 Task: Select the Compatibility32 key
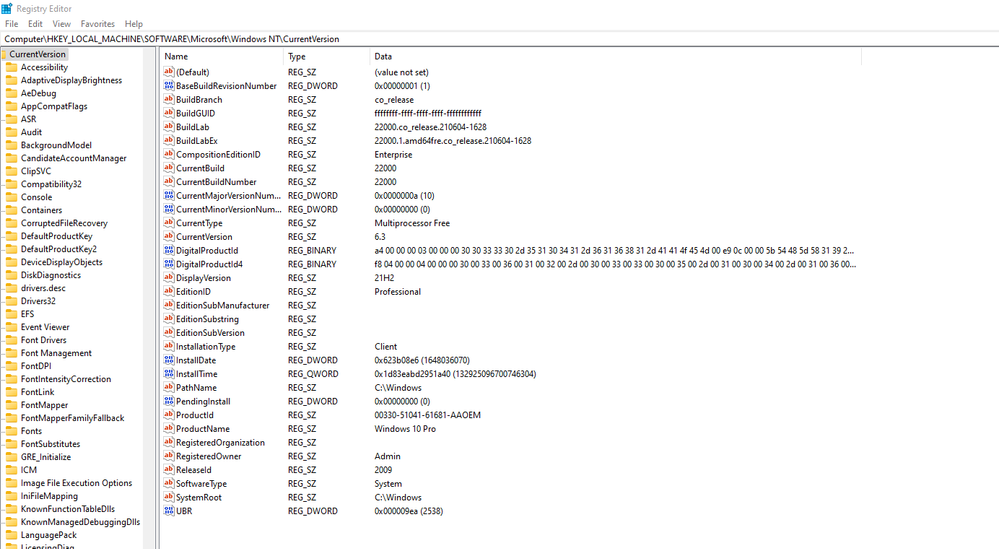pyautogui.click(x=51, y=184)
